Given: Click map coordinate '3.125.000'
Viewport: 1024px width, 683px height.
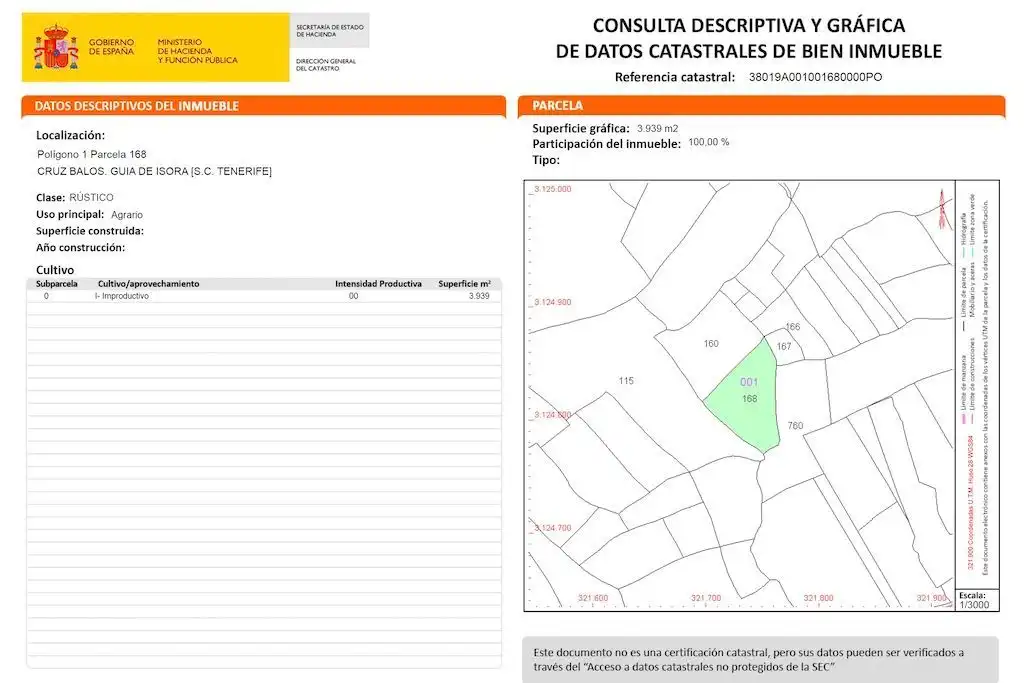Looking at the screenshot, I should pos(552,189).
